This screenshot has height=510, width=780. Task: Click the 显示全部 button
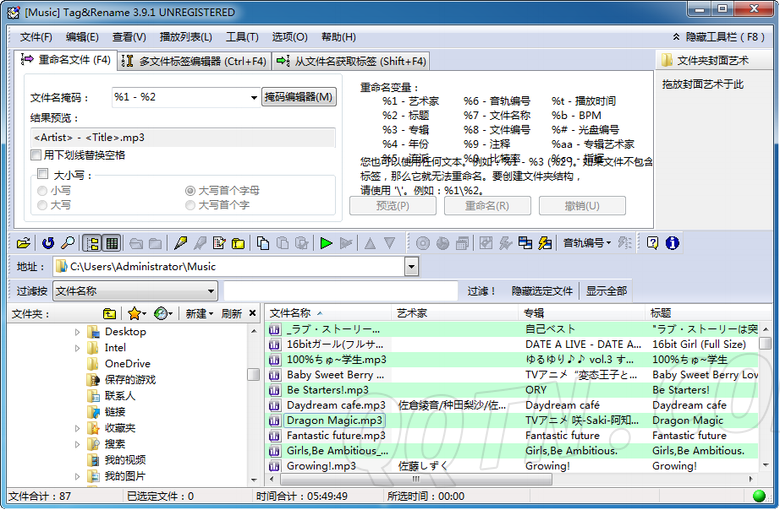[x=606, y=291]
